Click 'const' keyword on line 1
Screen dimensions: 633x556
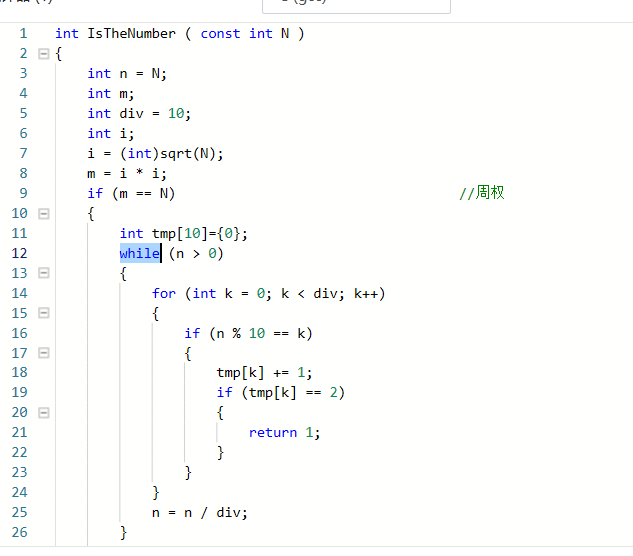tap(220, 34)
